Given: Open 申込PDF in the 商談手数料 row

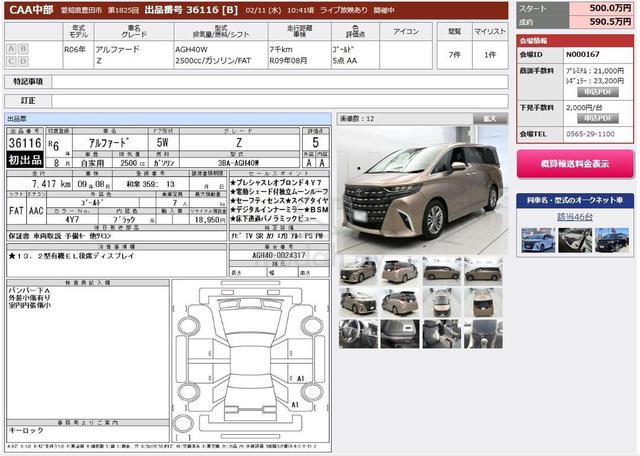Looking at the screenshot, I should (x=598, y=92).
